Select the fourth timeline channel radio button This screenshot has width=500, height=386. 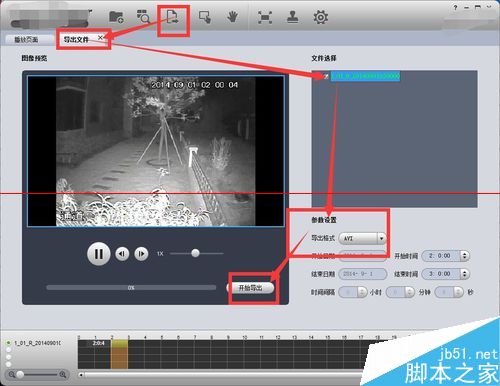click(8, 364)
